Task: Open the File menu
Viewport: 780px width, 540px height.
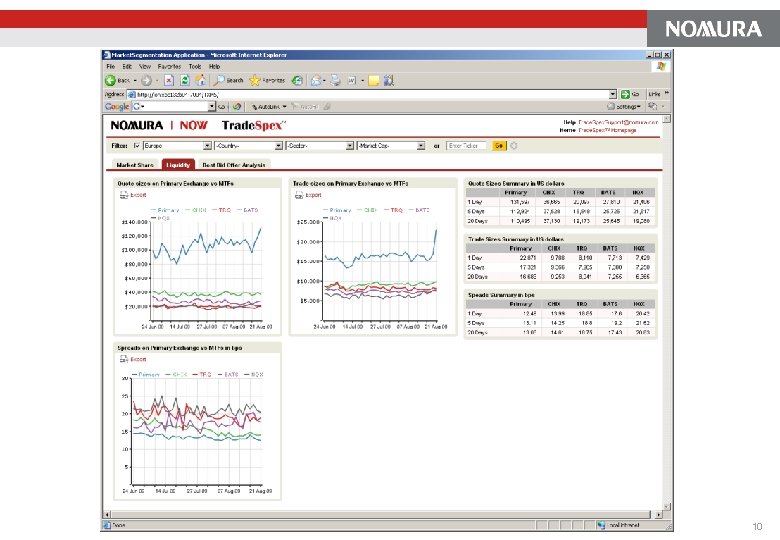Action: click(110, 66)
